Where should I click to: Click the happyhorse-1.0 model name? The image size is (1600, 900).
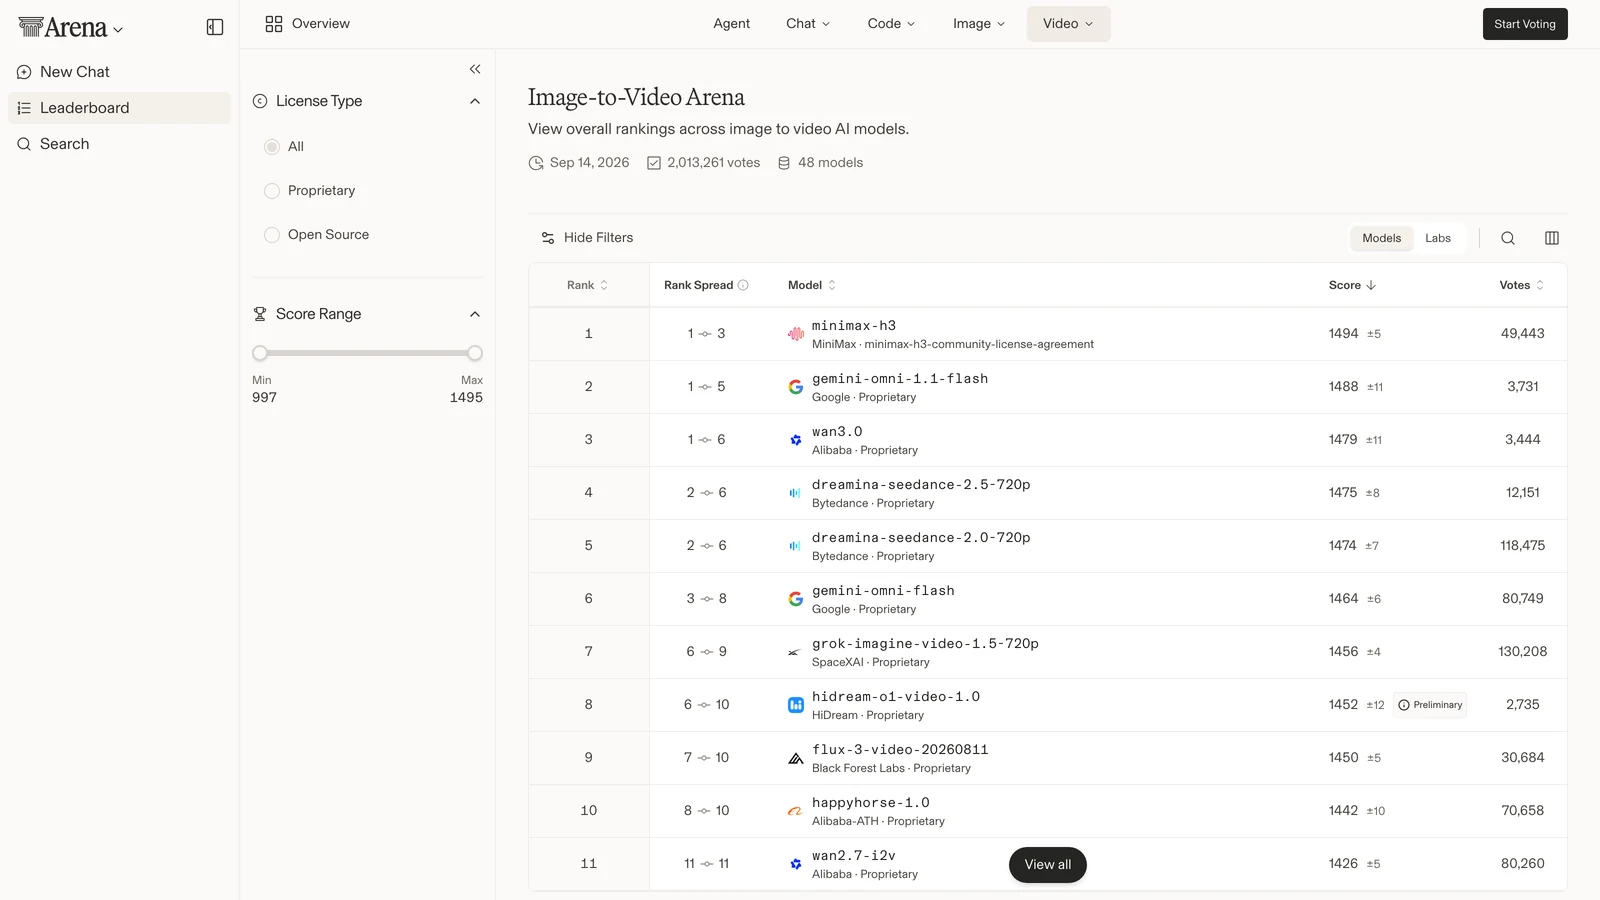[871, 803]
